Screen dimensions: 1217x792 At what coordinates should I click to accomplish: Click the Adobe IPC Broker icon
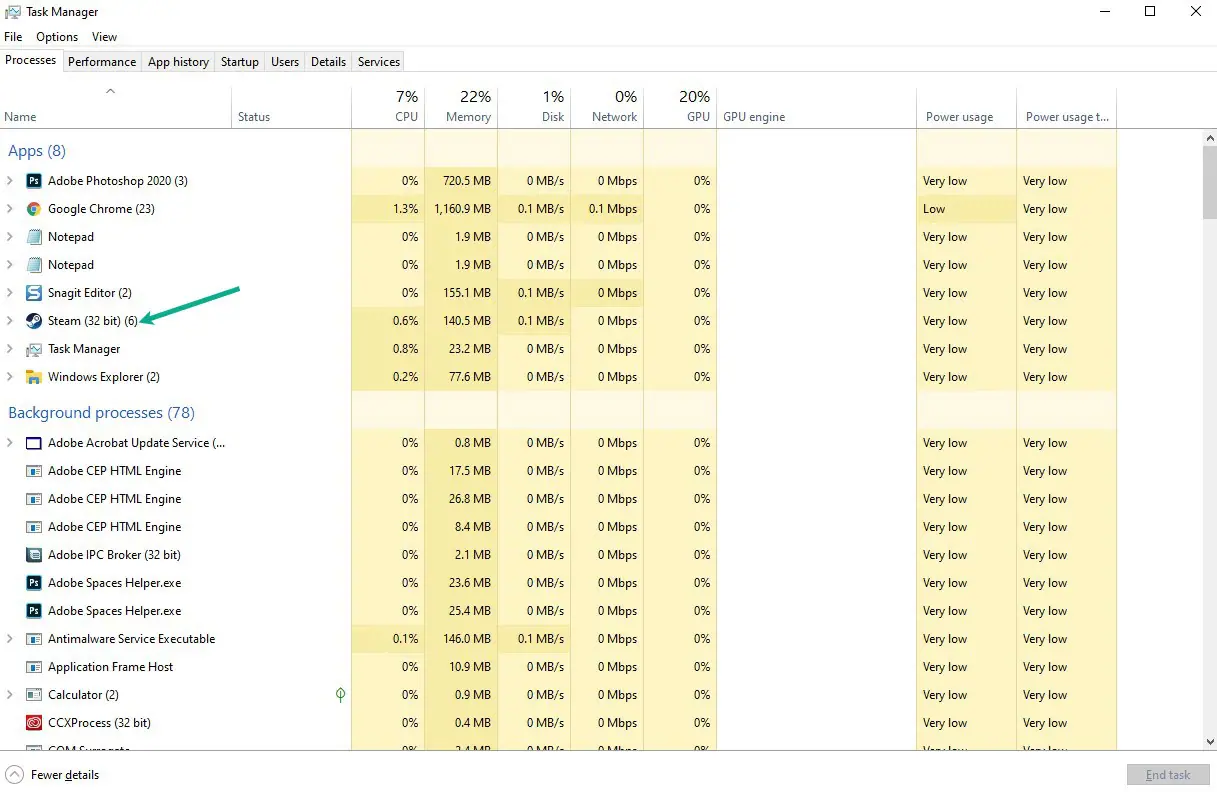coord(33,555)
